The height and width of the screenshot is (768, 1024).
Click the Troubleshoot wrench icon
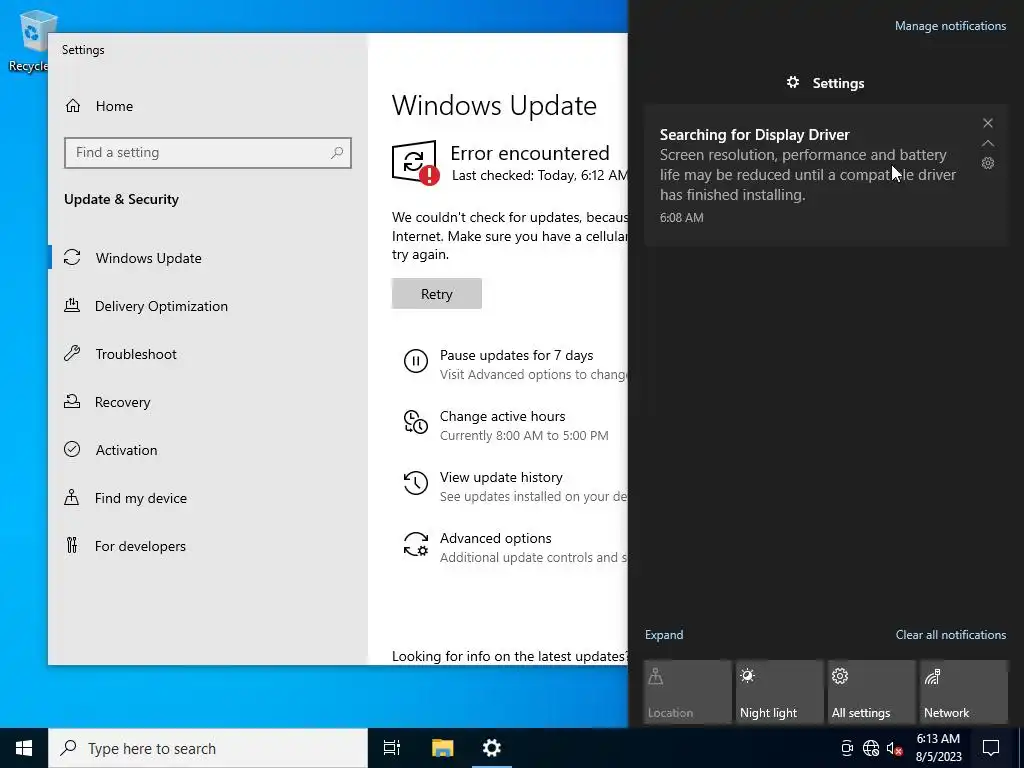coord(72,353)
